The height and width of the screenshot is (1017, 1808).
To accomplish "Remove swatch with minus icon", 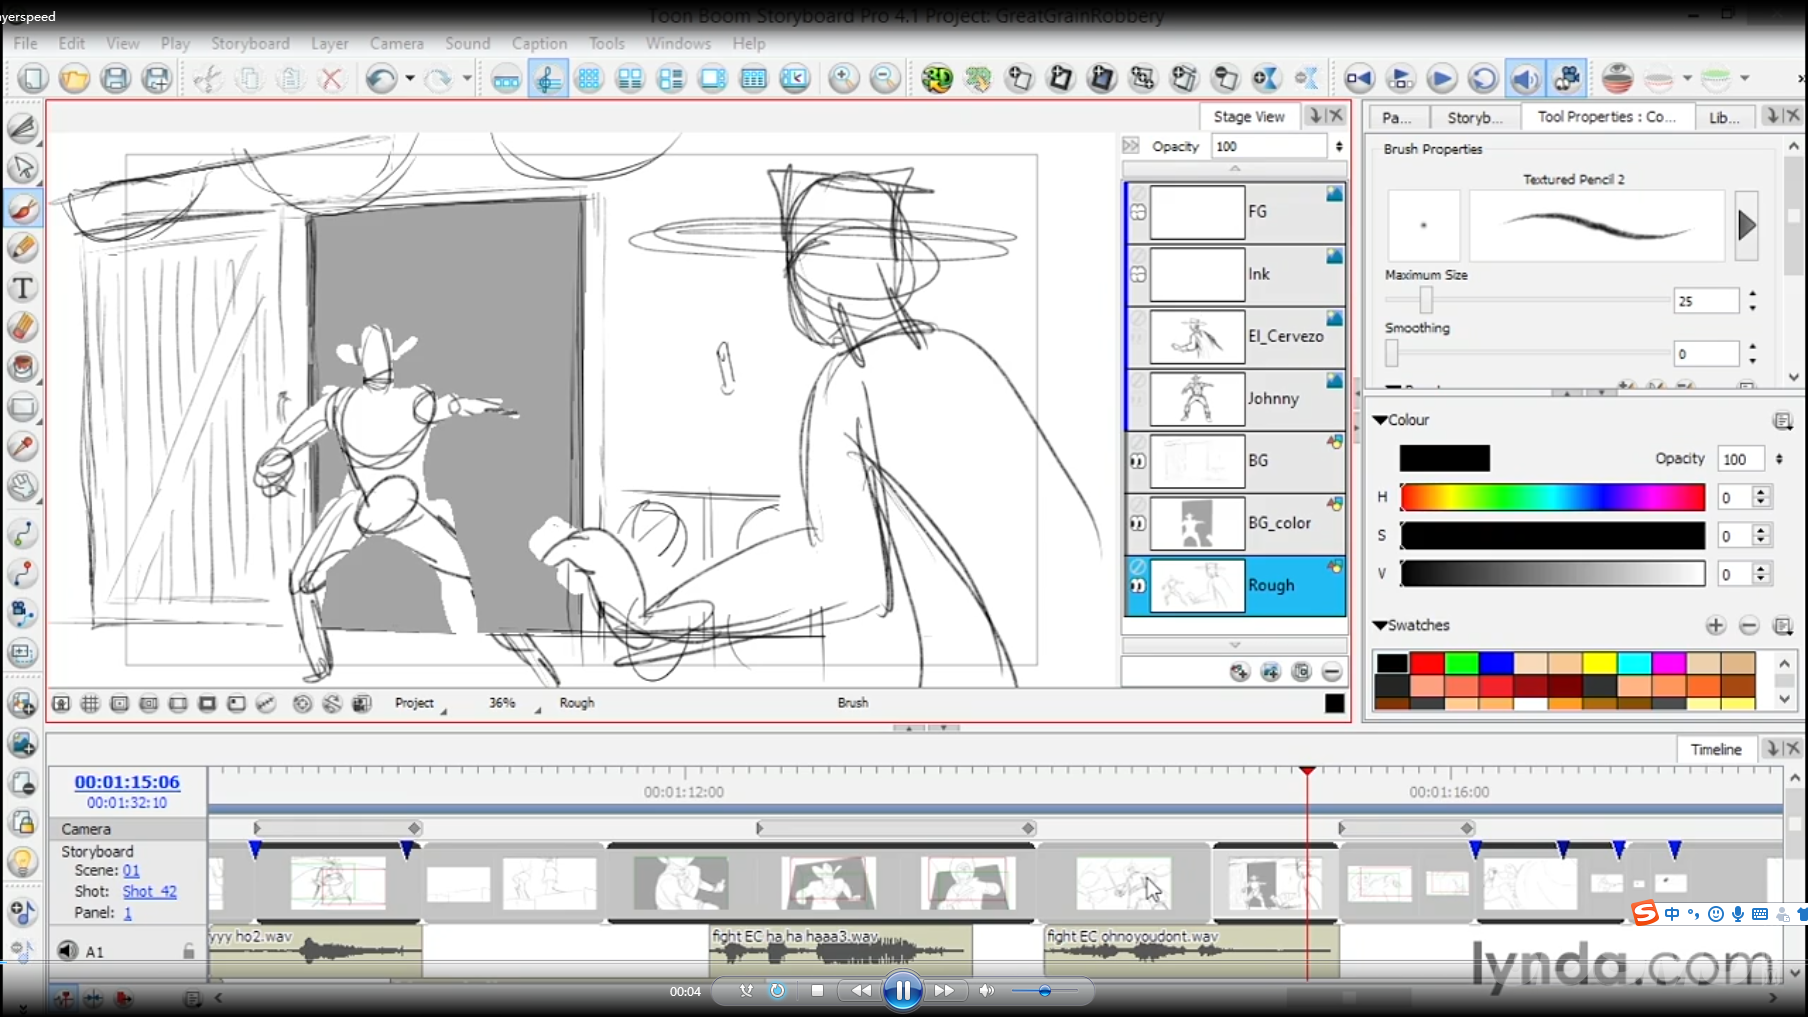I will [1749, 626].
